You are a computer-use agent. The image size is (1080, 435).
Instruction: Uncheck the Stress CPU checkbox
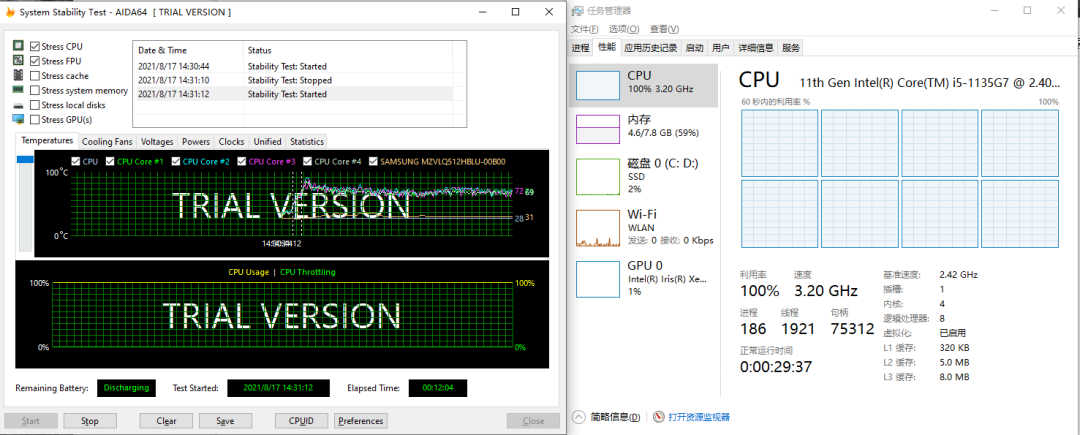(x=34, y=47)
